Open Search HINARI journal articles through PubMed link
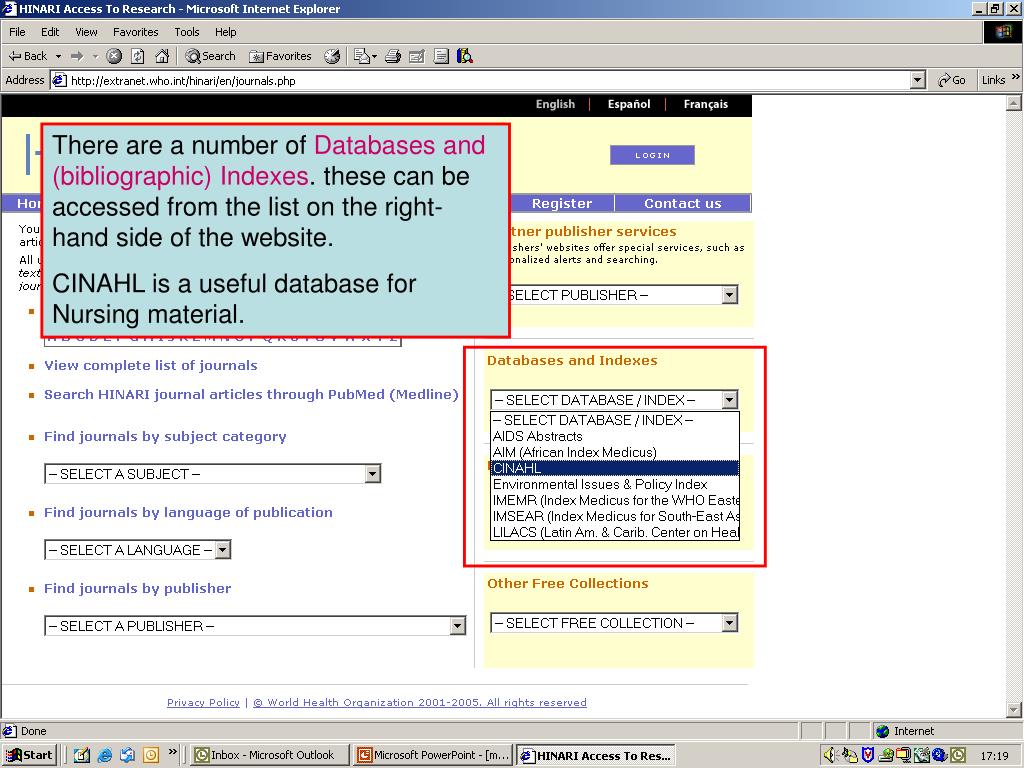1024x768 pixels. pyautogui.click(x=251, y=394)
